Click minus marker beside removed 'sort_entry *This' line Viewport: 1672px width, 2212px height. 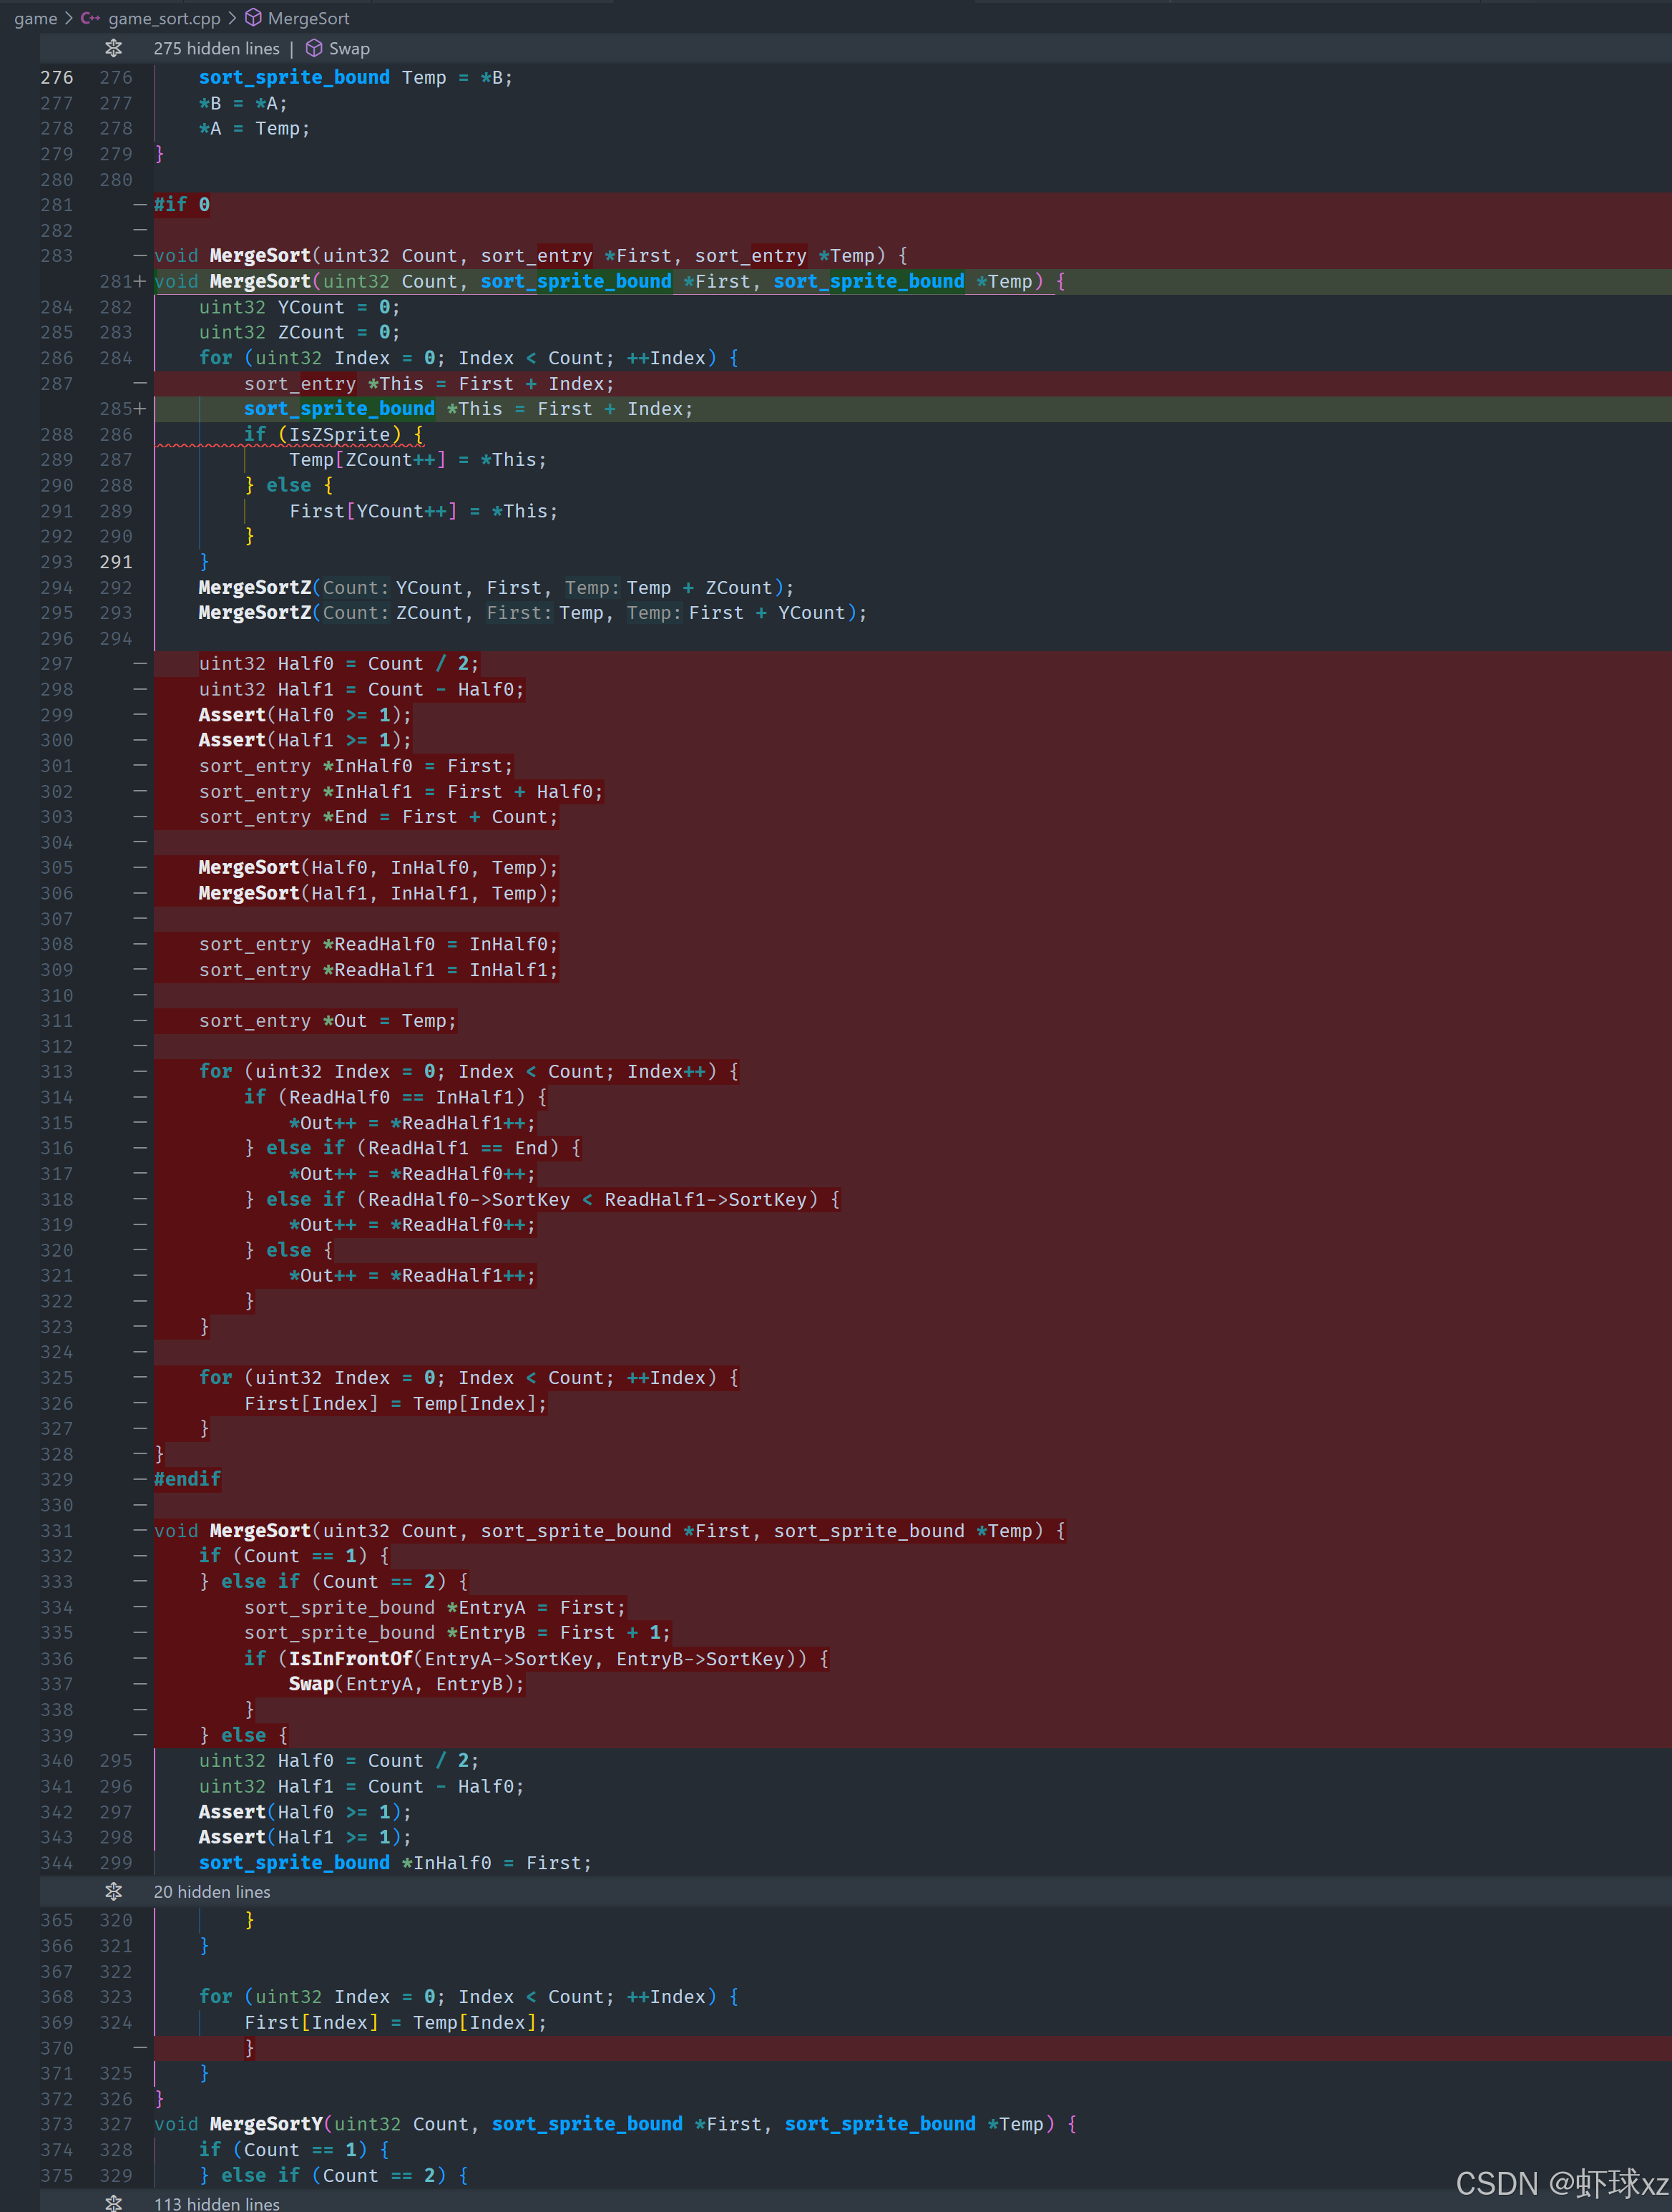[140, 384]
